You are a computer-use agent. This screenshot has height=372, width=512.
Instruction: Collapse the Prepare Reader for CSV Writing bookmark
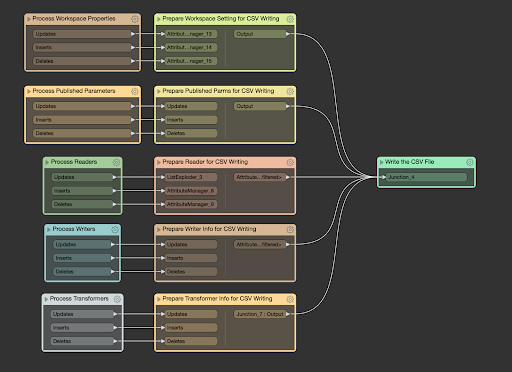(x=159, y=162)
